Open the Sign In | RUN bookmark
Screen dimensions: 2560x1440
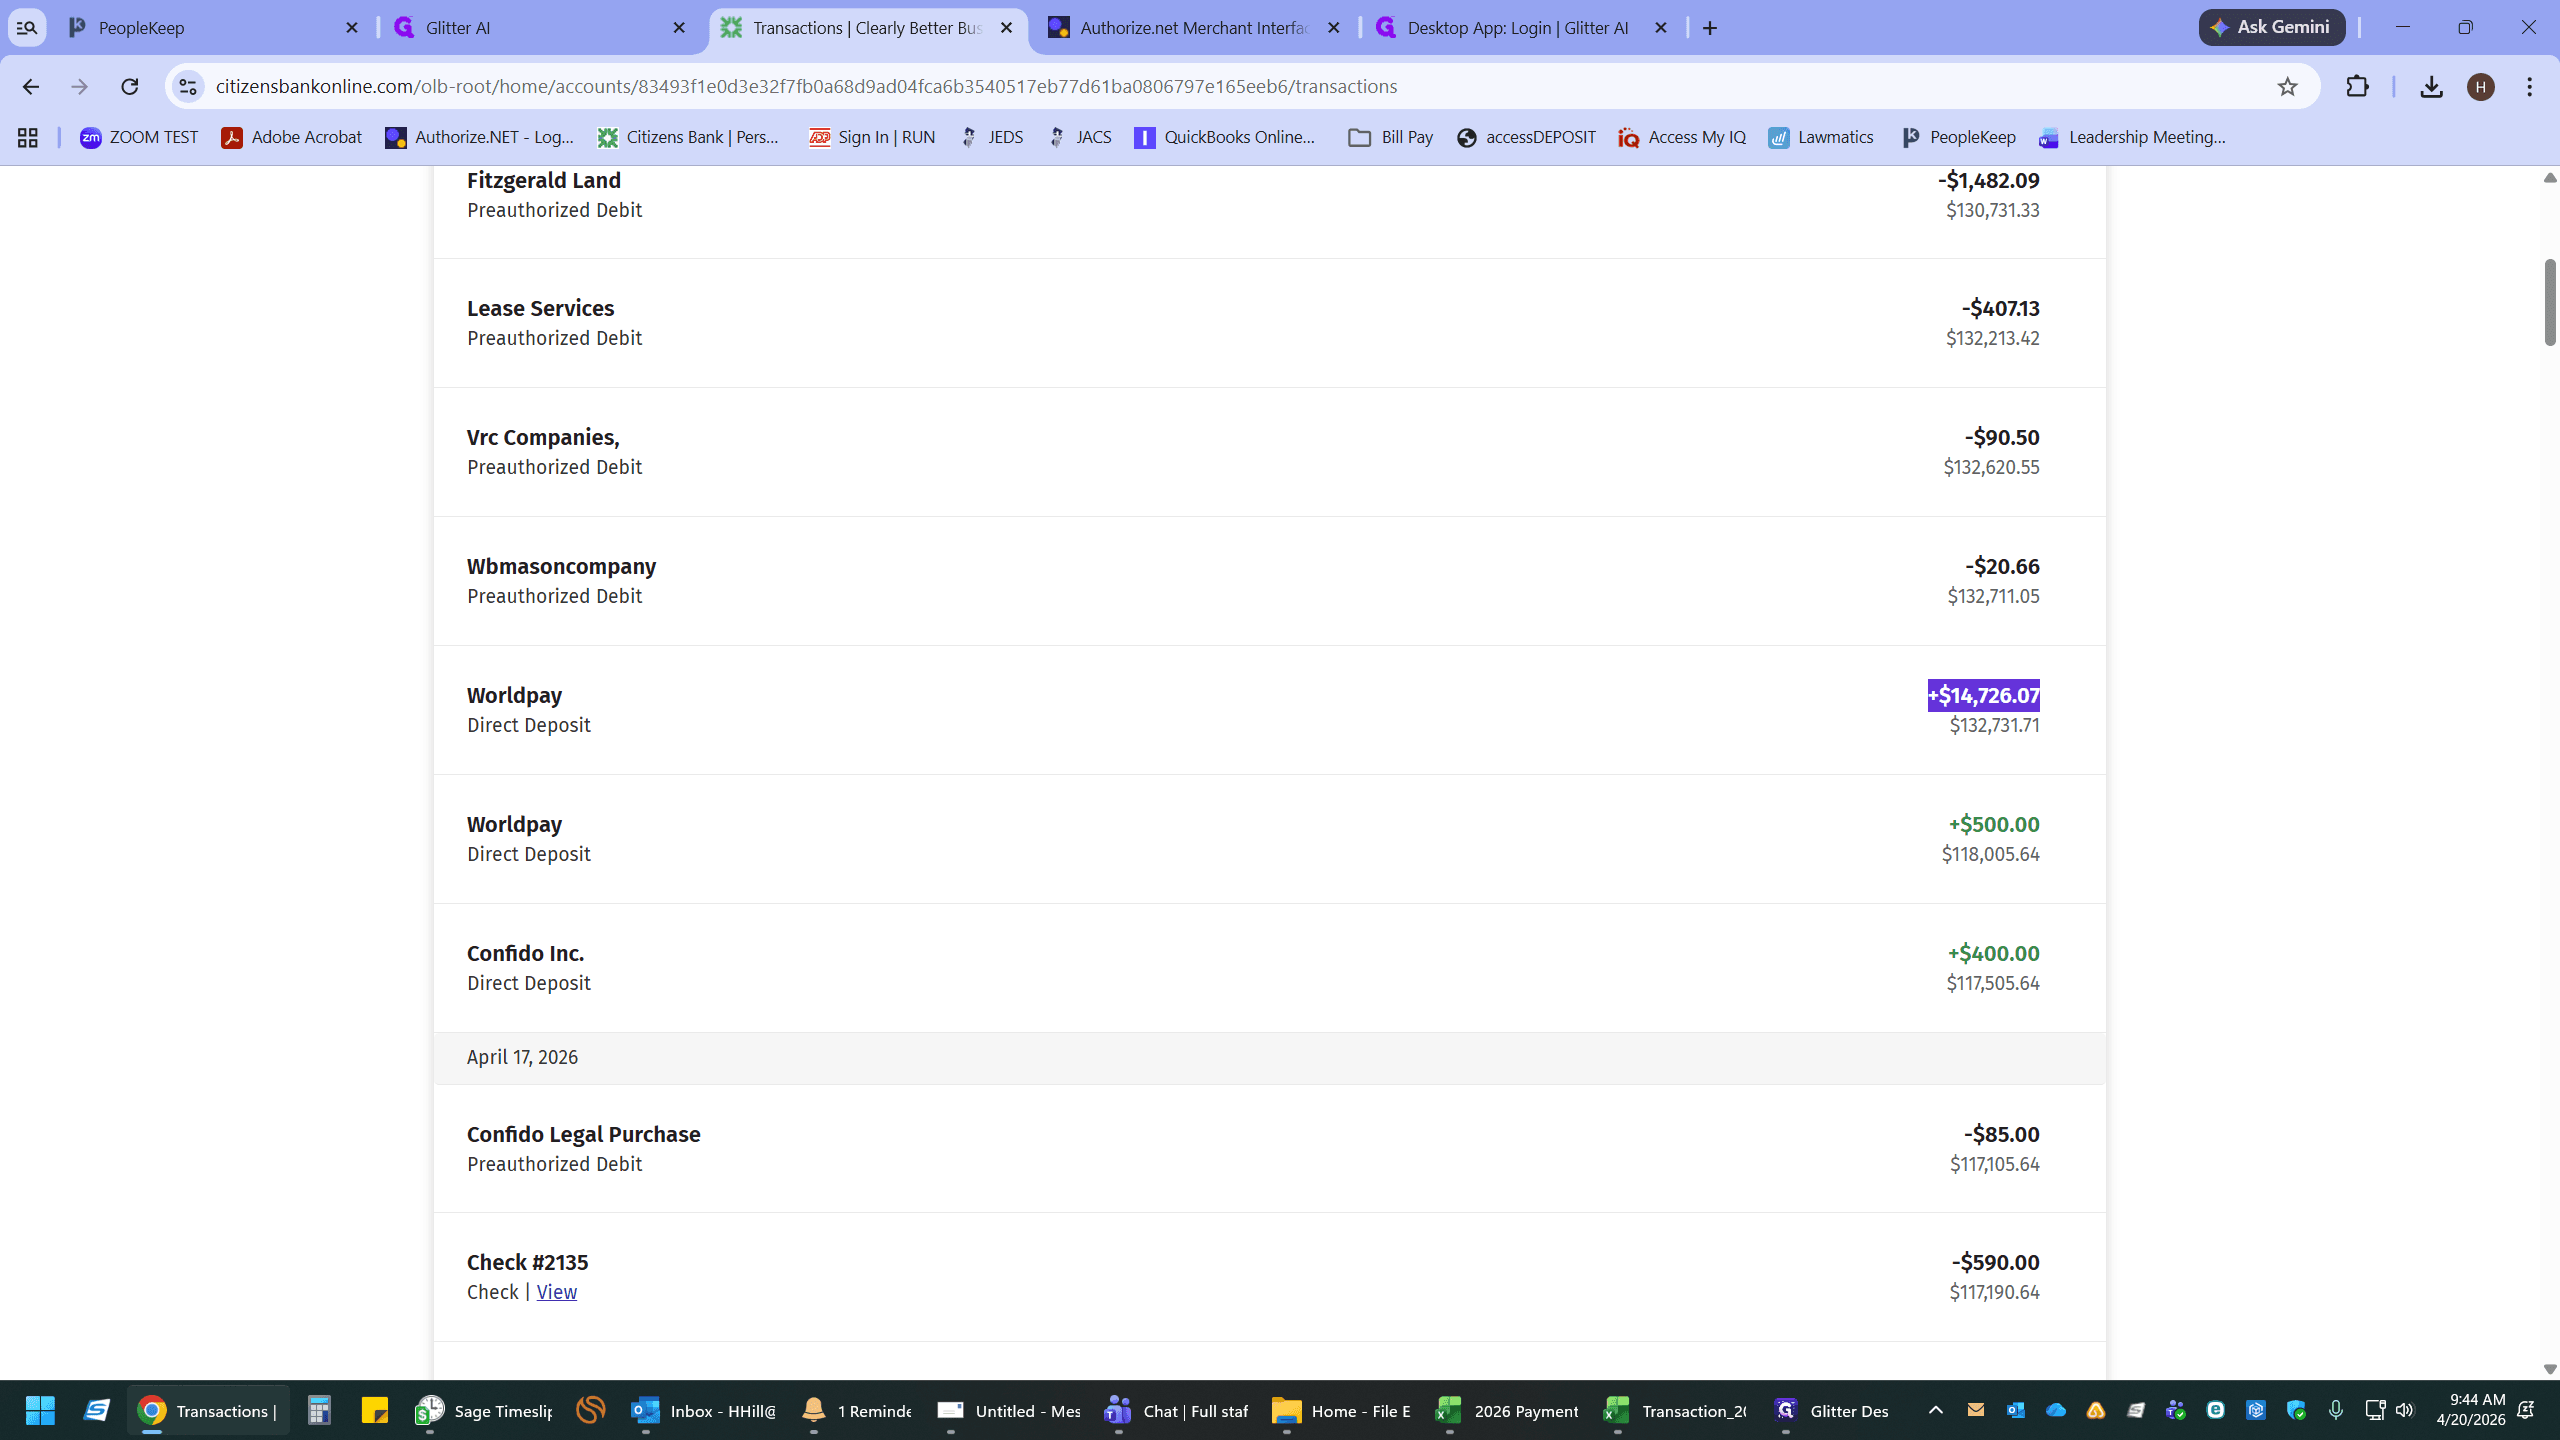(x=872, y=137)
